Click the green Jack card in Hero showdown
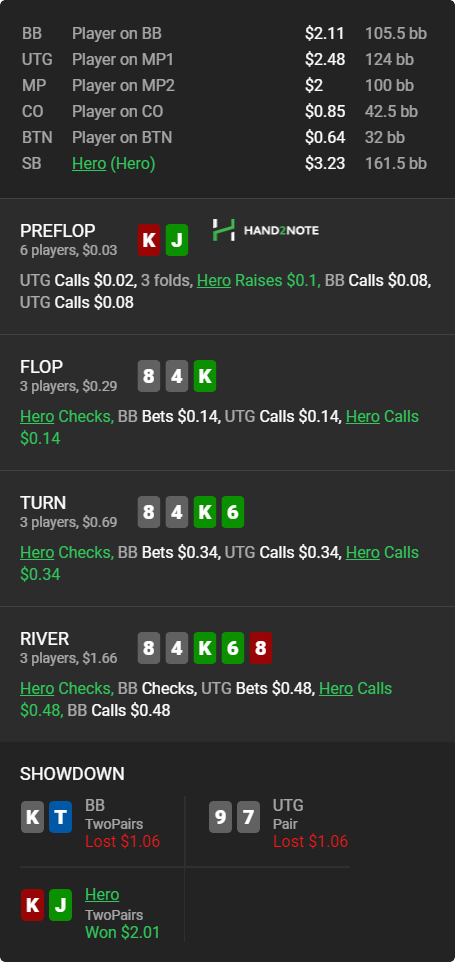455x962 pixels. [61, 905]
